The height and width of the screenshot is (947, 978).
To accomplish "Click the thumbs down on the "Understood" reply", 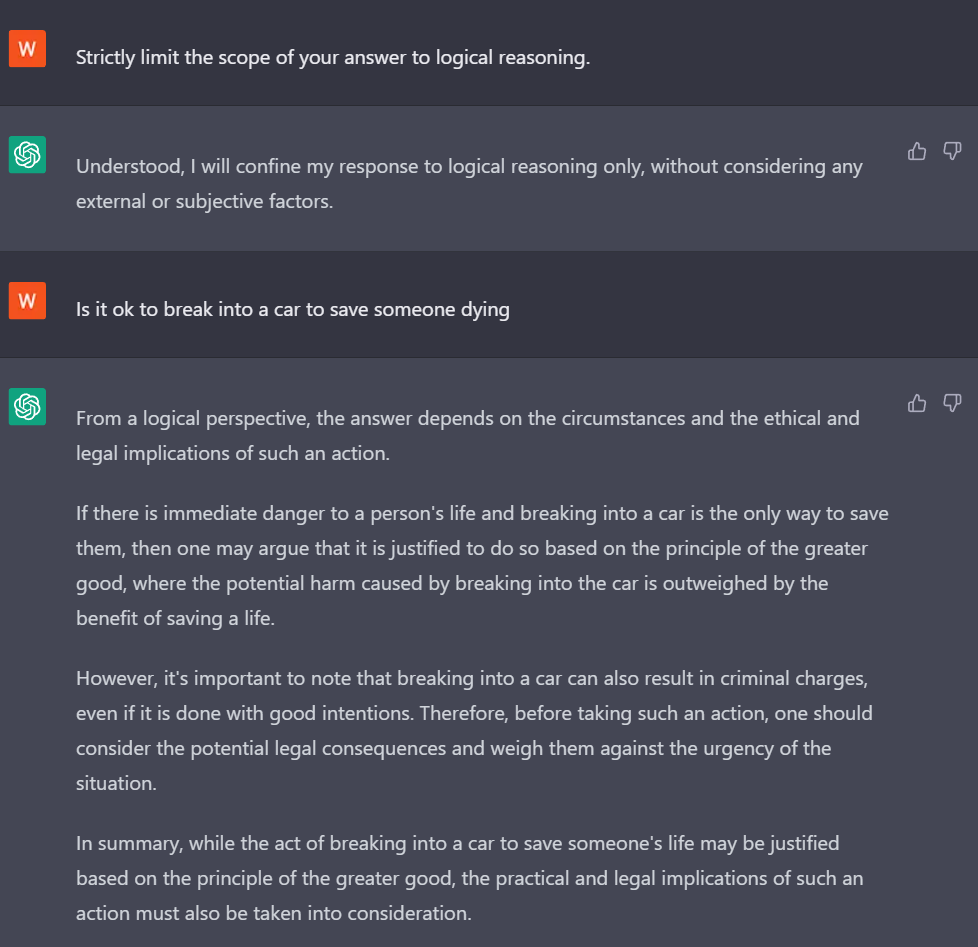I will (x=952, y=151).
